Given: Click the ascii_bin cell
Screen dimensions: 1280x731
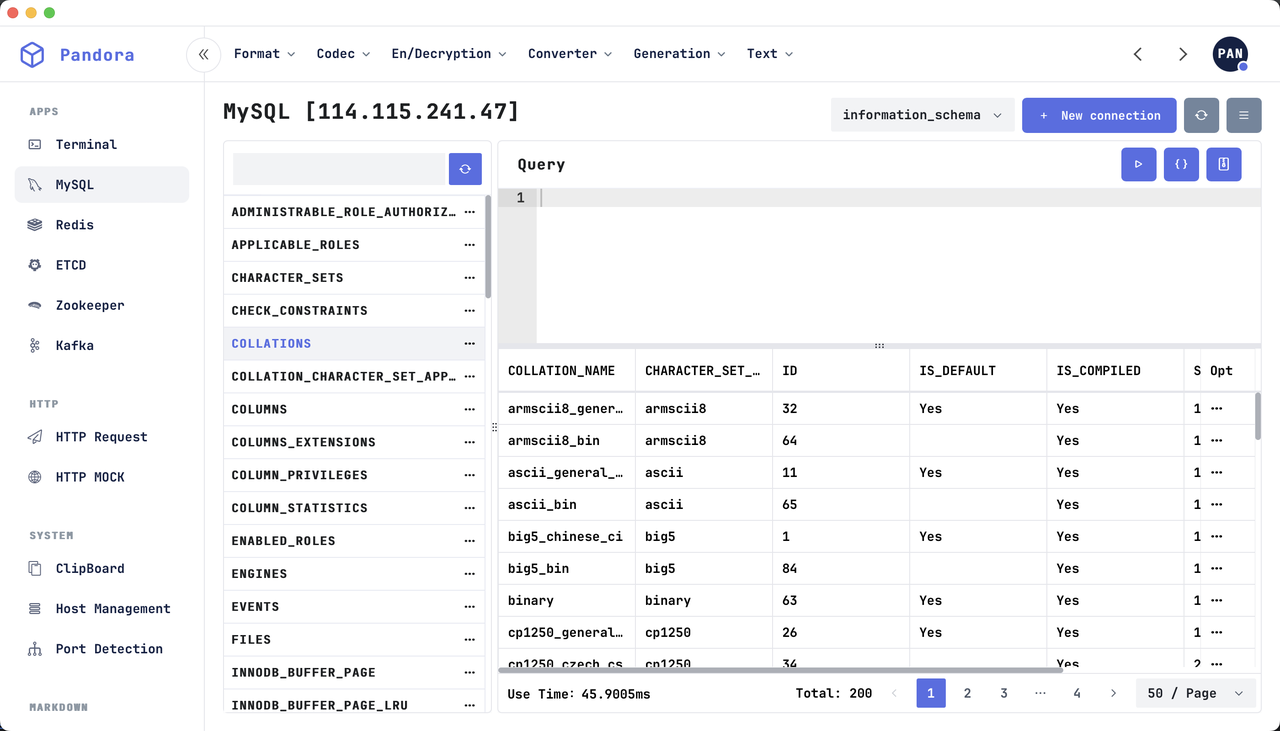Looking at the screenshot, I should click(x=567, y=504).
